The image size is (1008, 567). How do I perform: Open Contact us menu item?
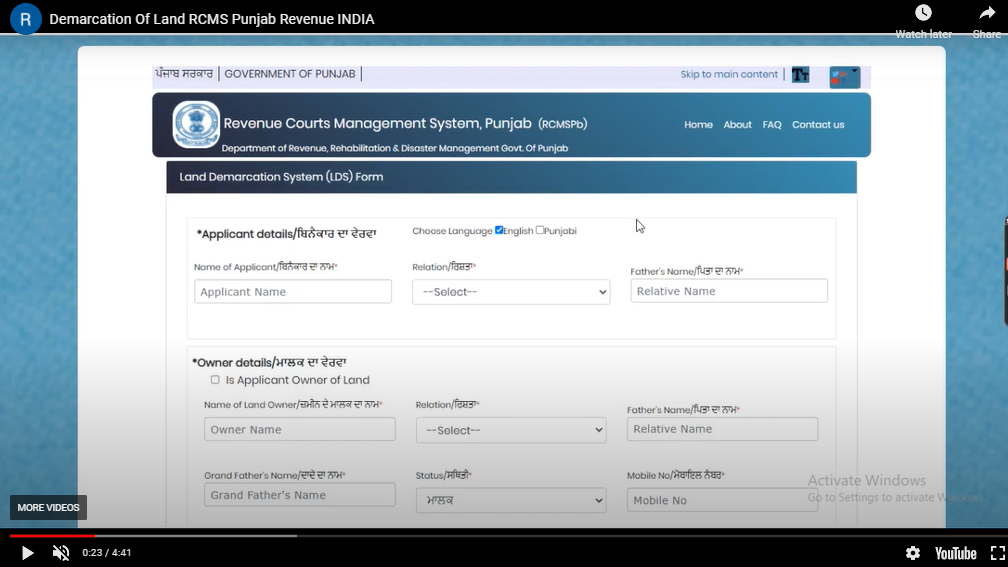click(x=818, y=125)
